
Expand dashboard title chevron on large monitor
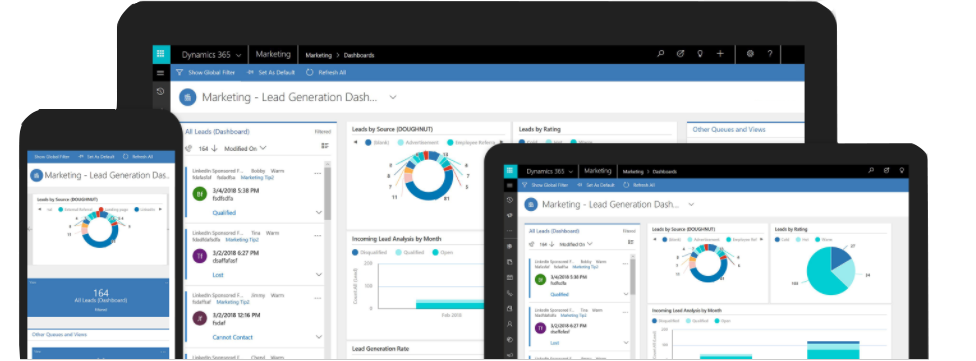(393, 97)
